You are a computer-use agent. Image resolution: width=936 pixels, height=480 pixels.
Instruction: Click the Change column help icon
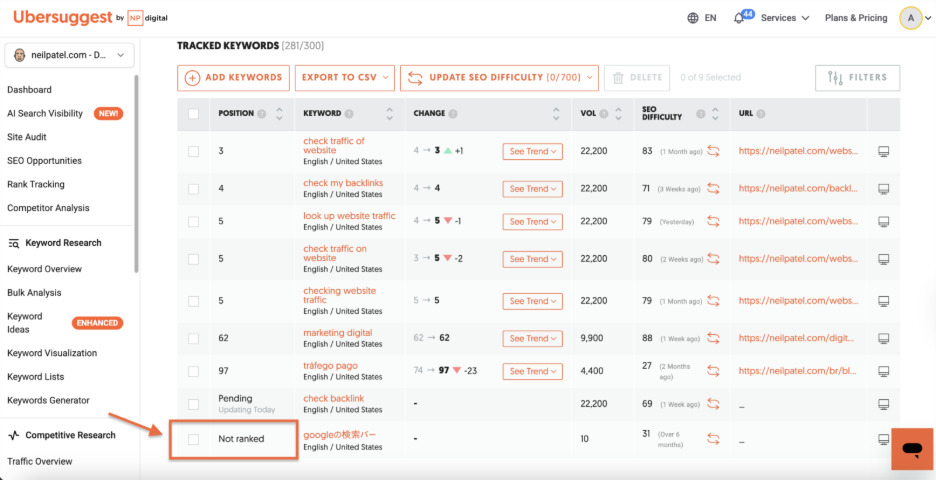click(x=452, y=113)
